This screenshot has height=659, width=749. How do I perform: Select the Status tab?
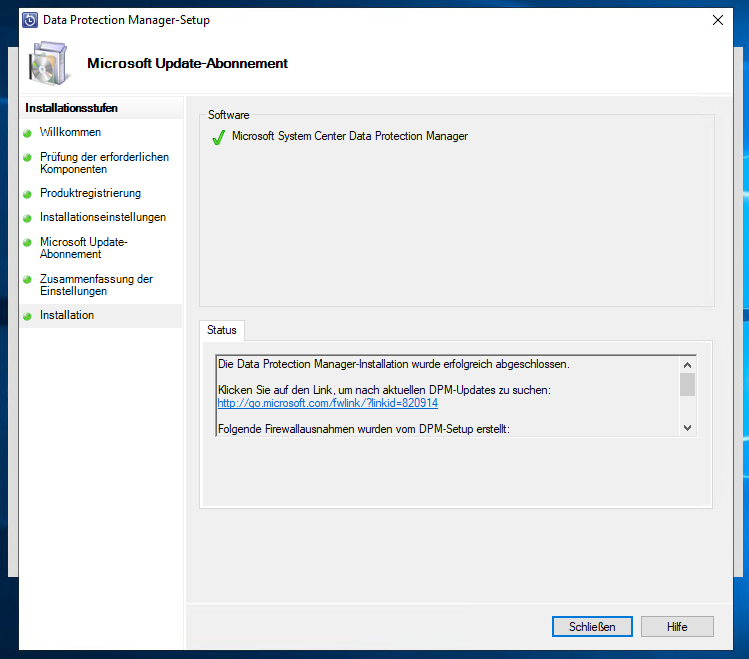pos(222,330)
